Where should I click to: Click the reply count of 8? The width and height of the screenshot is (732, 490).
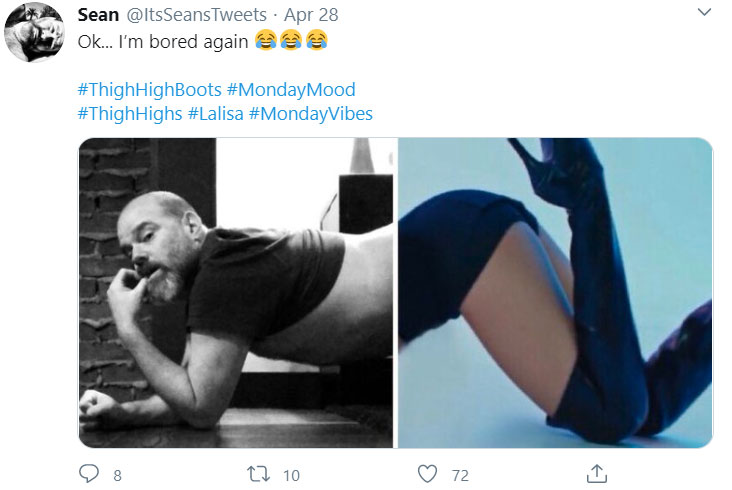pyautogui.click(x=117, y=475)
